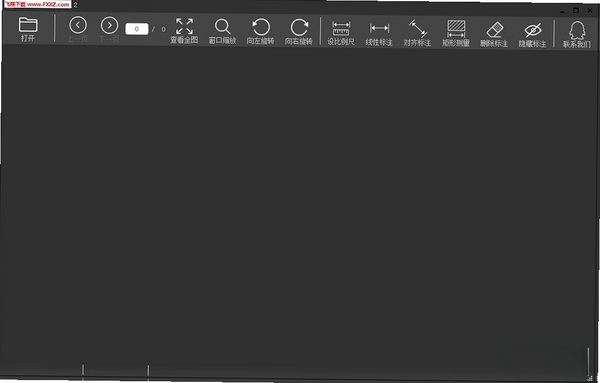Screen dimensions: 600x383
Task: Maximize the application window
Action: point(576,10)
